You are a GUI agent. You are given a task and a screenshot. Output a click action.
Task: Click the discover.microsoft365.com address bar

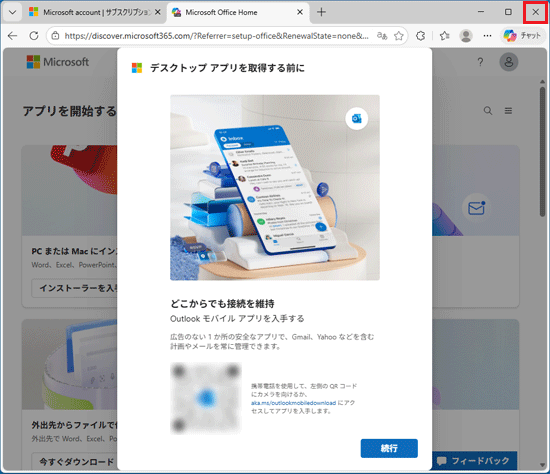tap(216, 35)
